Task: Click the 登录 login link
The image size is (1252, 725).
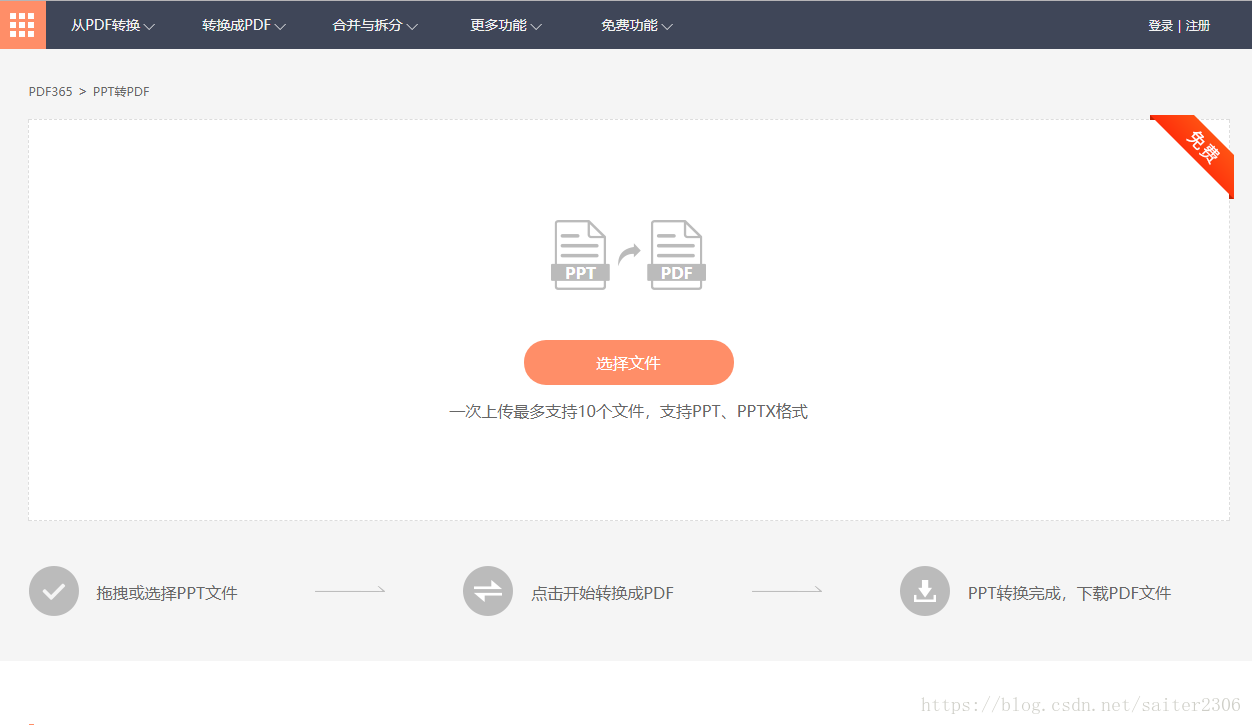Action: (x=1160, y=26)
